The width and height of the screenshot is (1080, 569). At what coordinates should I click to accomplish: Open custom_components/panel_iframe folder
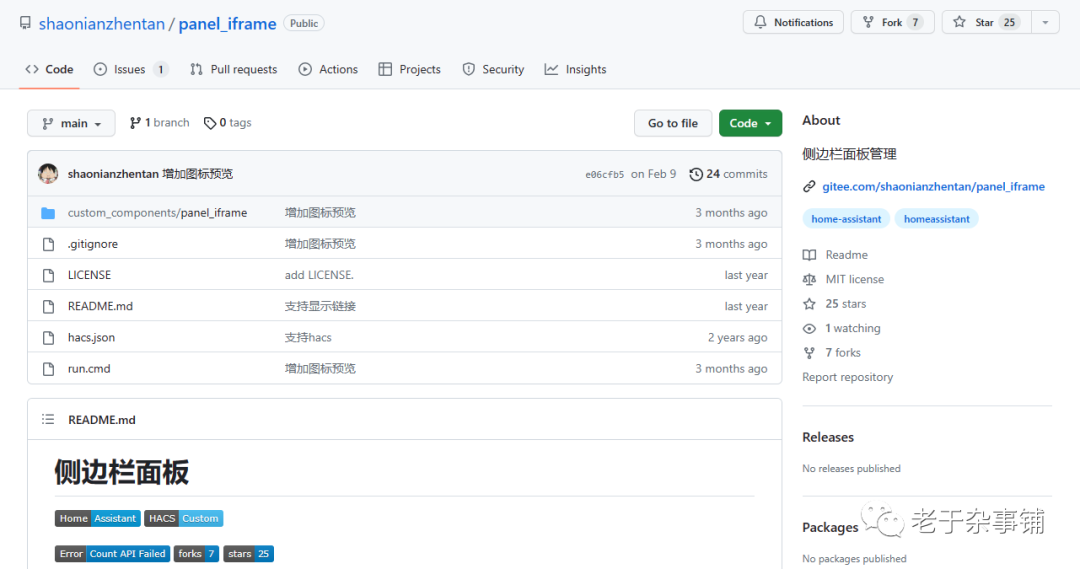[157, 213]
